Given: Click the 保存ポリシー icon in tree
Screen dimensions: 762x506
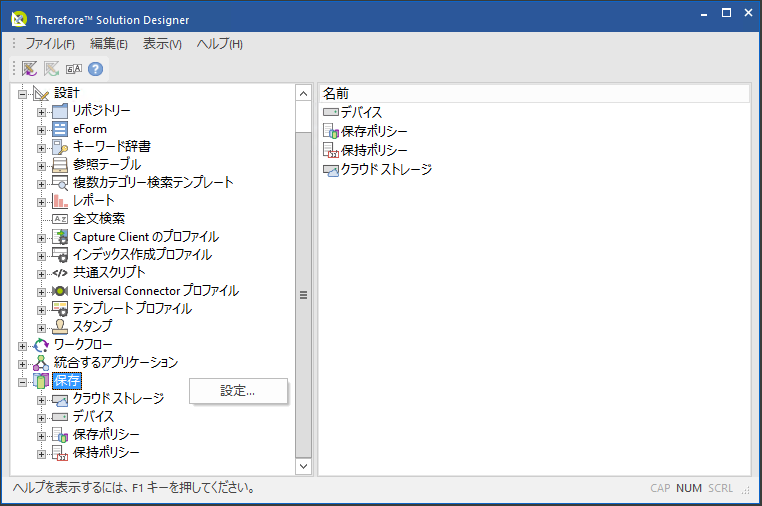Looking at the screenshot, I should [60, 435].
